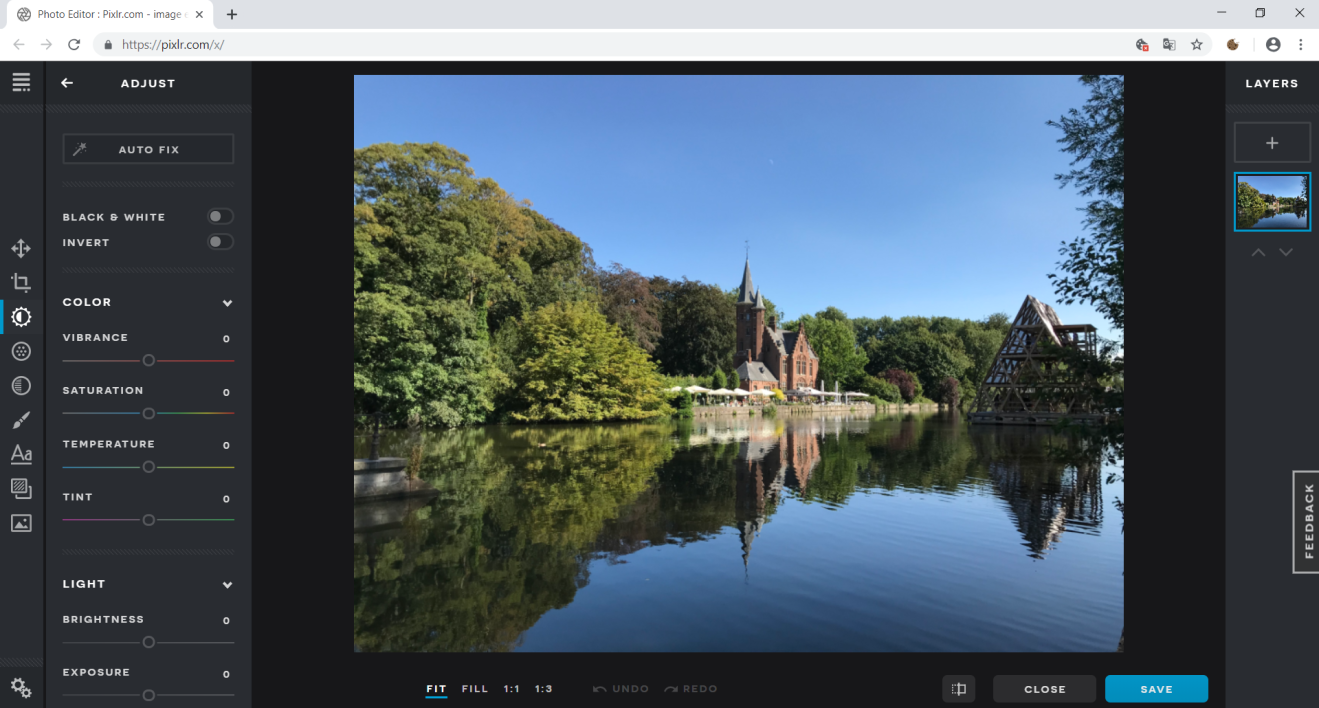The height and width of the screenshot is (708, 1319).
Task: Click the compare before/after icon
Action: click(x=959, y=689)
